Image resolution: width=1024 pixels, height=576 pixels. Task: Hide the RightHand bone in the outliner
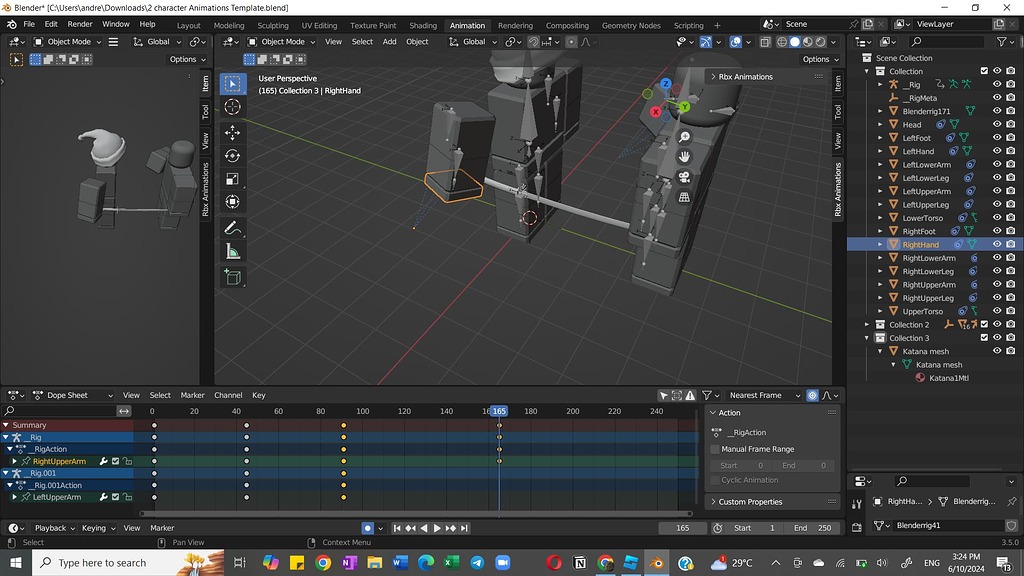(x=995, y=244)
